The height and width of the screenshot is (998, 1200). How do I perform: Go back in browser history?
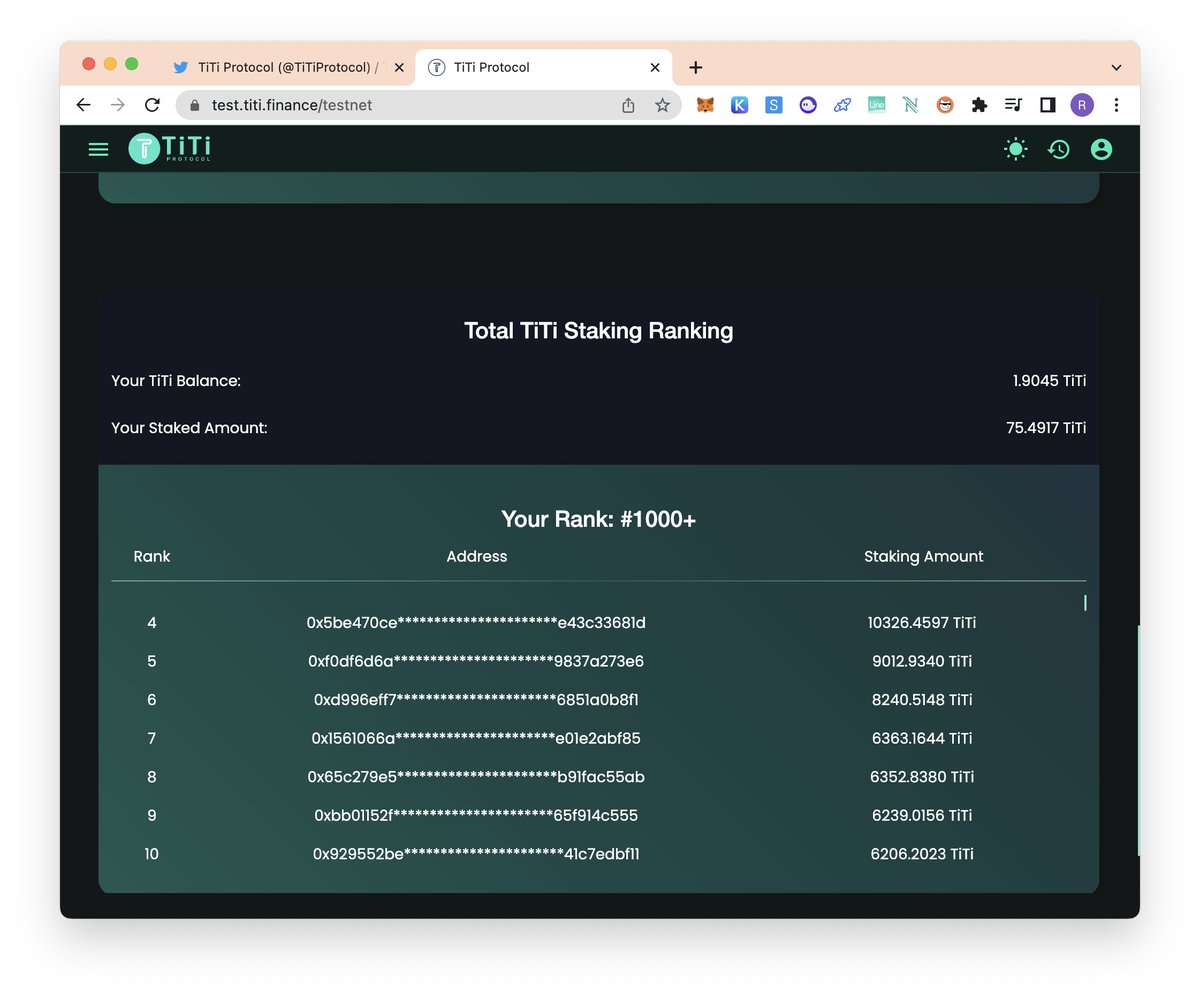click(83, 105)
